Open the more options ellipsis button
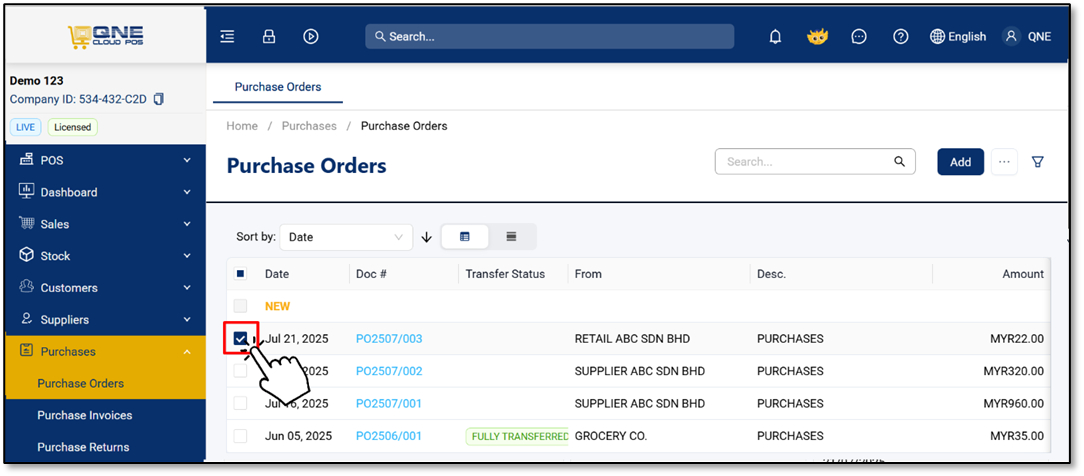This screenshot has width=1084, height=476. point(1004,162)
